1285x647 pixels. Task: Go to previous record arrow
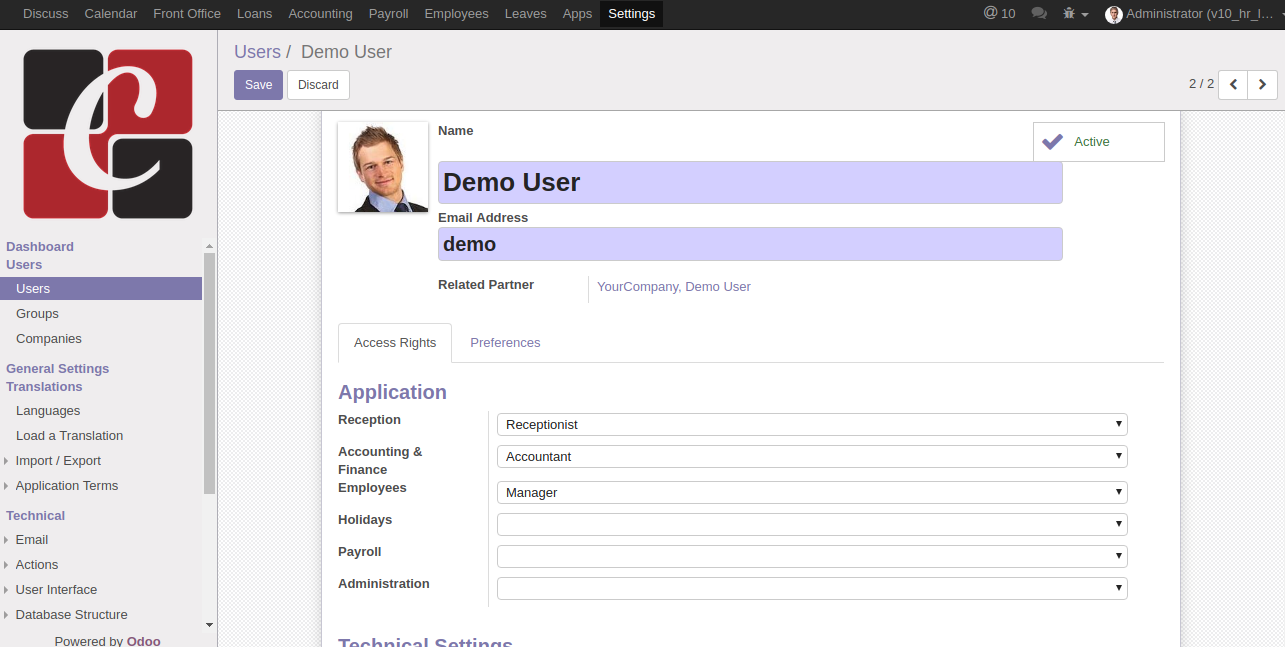pyautogui.click(x=1233, y=85)
